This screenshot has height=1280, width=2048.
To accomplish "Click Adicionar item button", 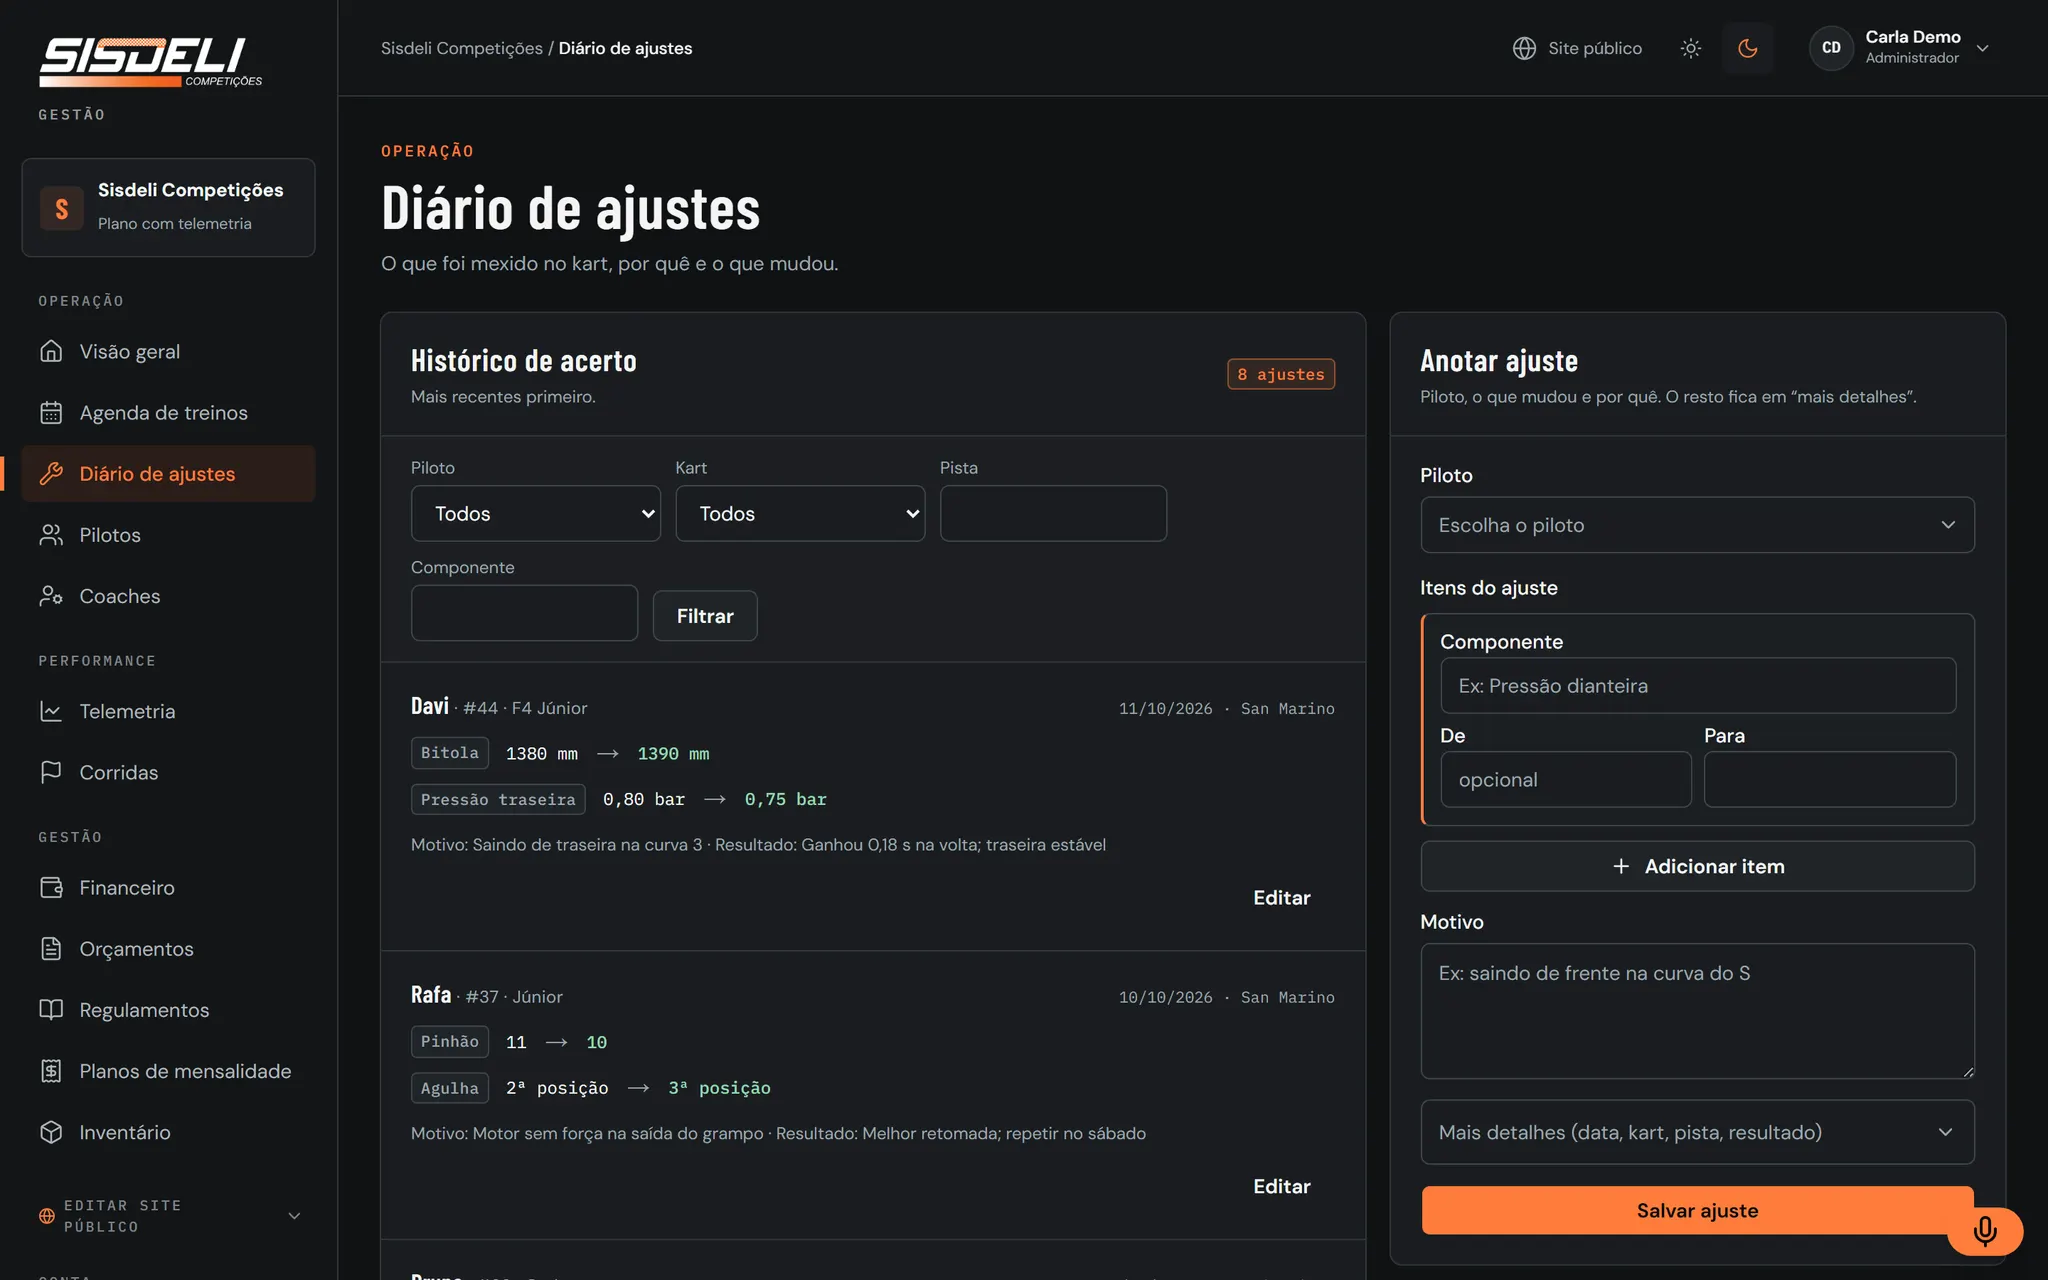I will coord(1697,866).
